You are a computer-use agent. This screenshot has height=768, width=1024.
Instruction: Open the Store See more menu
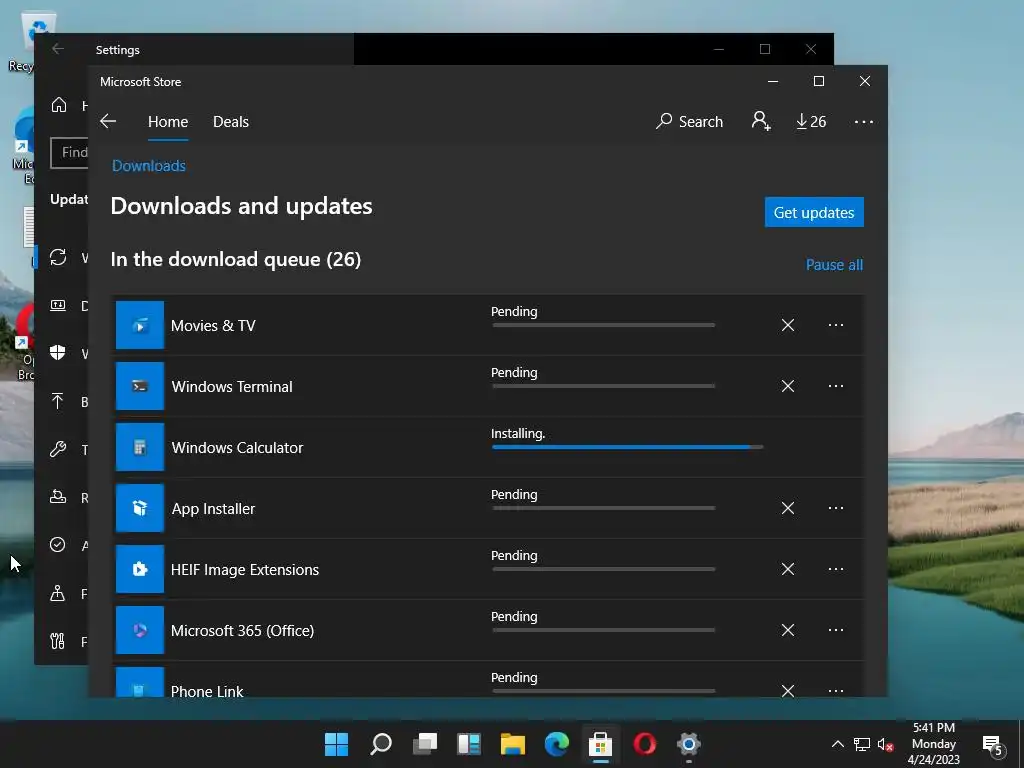pyautogui.click(x=863, y=122)
